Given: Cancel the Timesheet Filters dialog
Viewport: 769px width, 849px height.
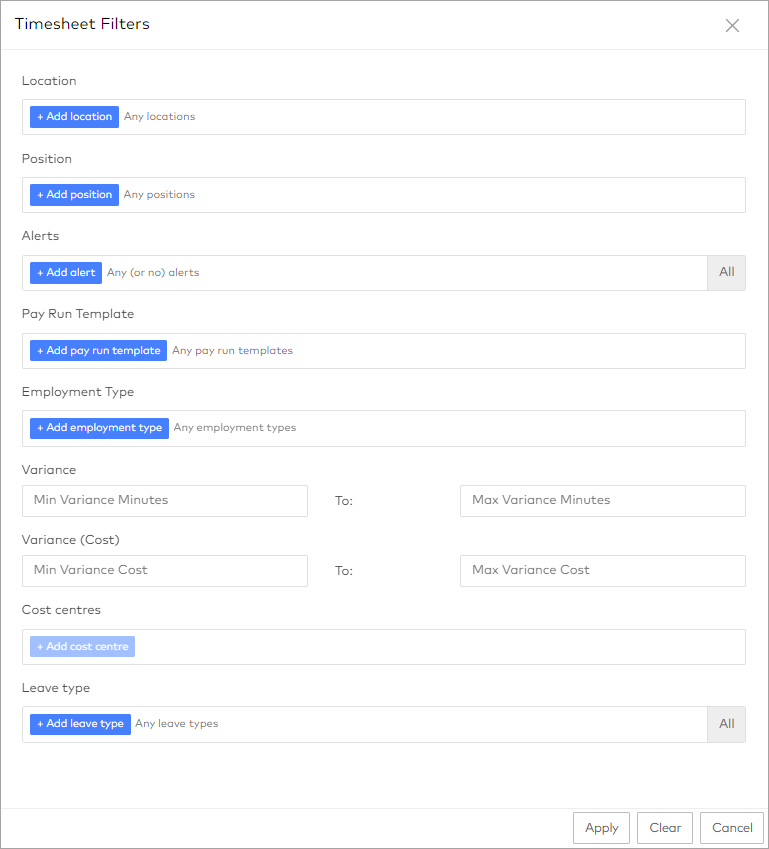Looking at the screenshot, I should point(731,827).
